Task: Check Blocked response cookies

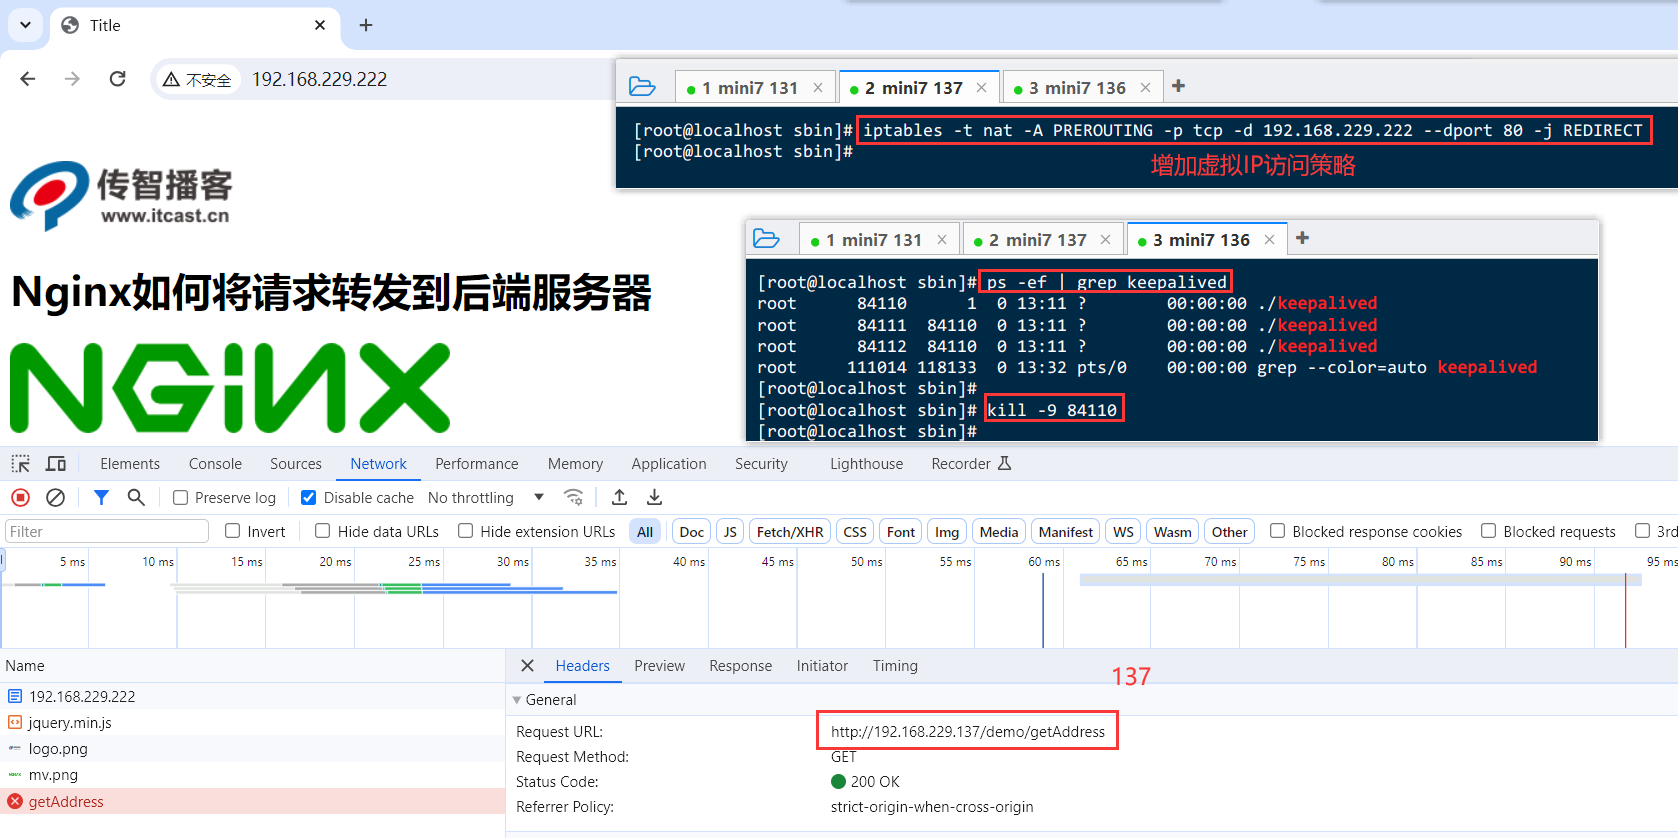Action: click(x=1277, y=531)
